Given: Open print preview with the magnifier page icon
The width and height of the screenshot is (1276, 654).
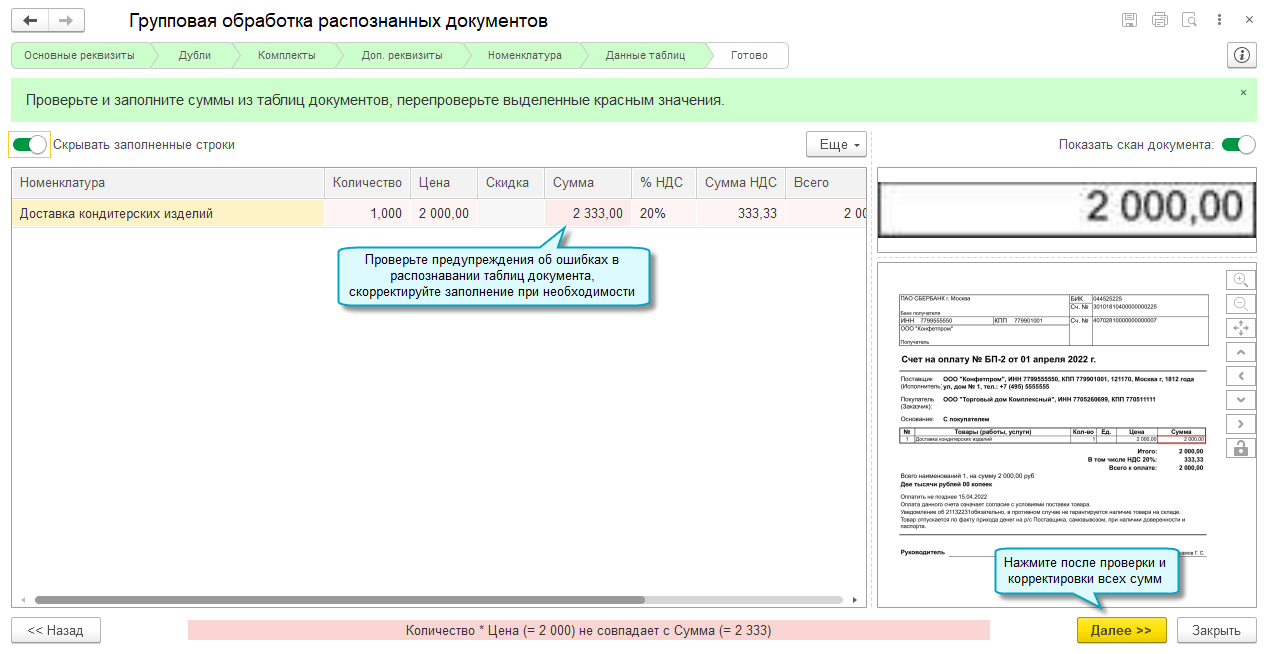Looking at the screenshot, I should (1189, 20).
